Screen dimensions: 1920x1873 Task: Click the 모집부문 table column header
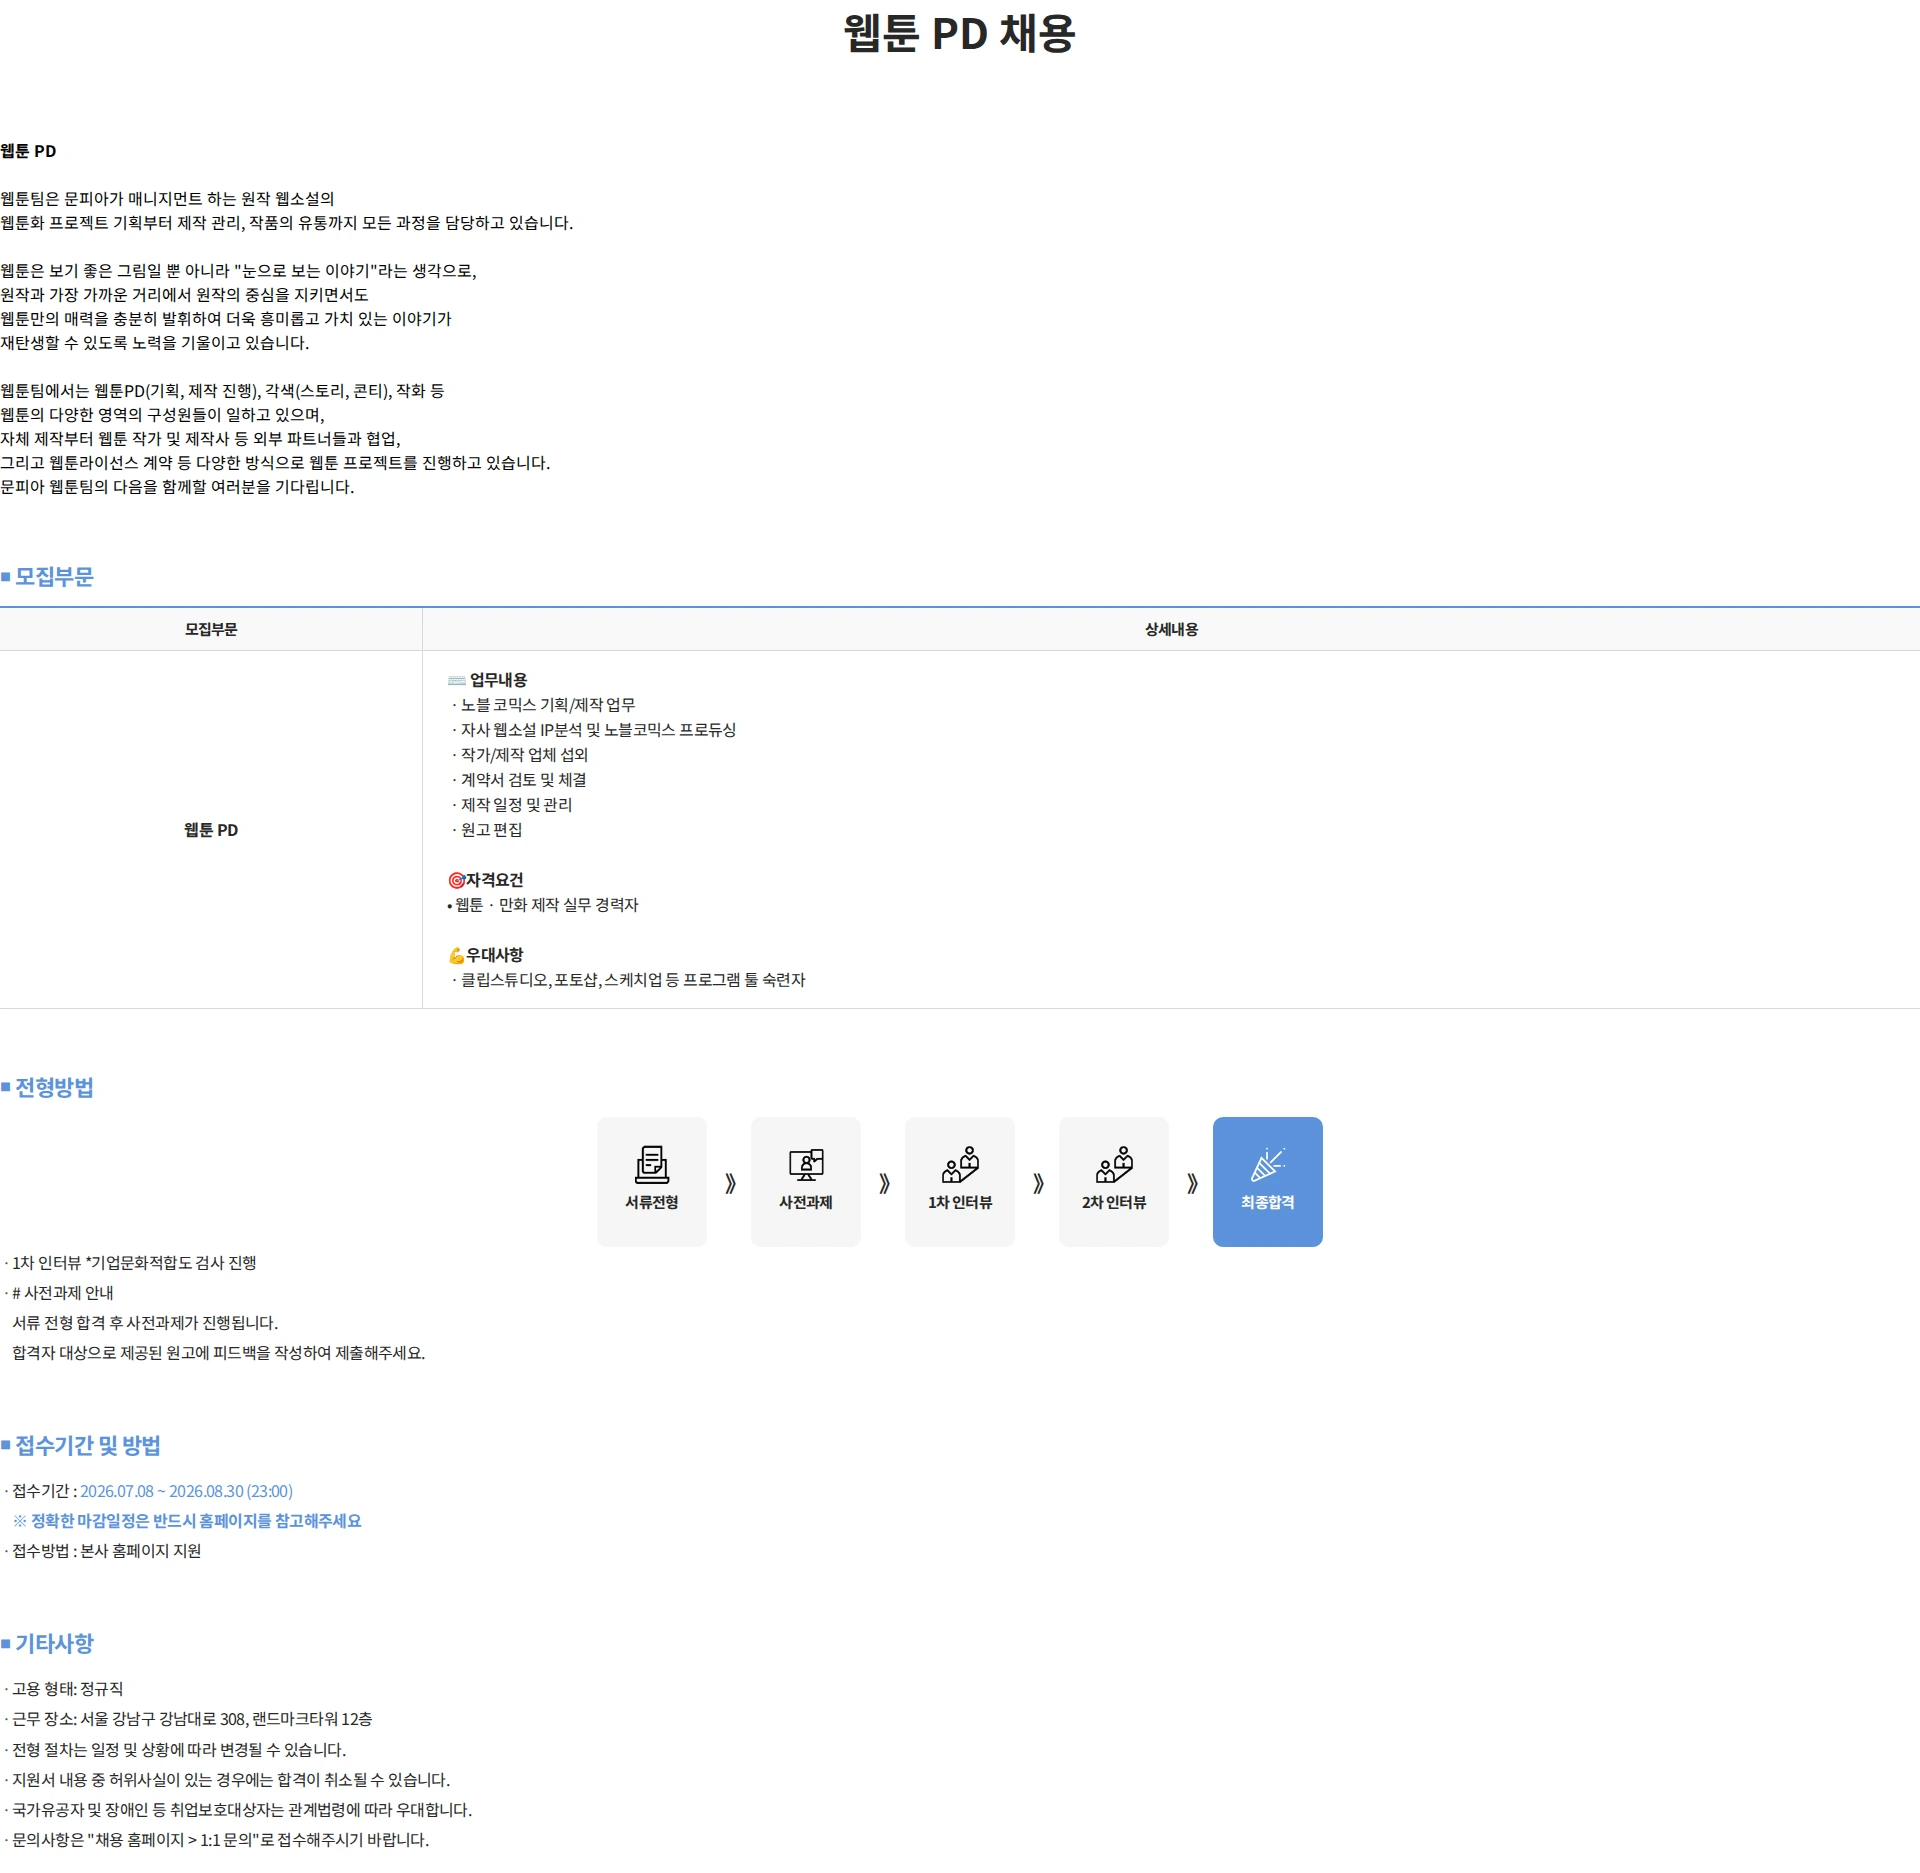[x=211, y=629]
